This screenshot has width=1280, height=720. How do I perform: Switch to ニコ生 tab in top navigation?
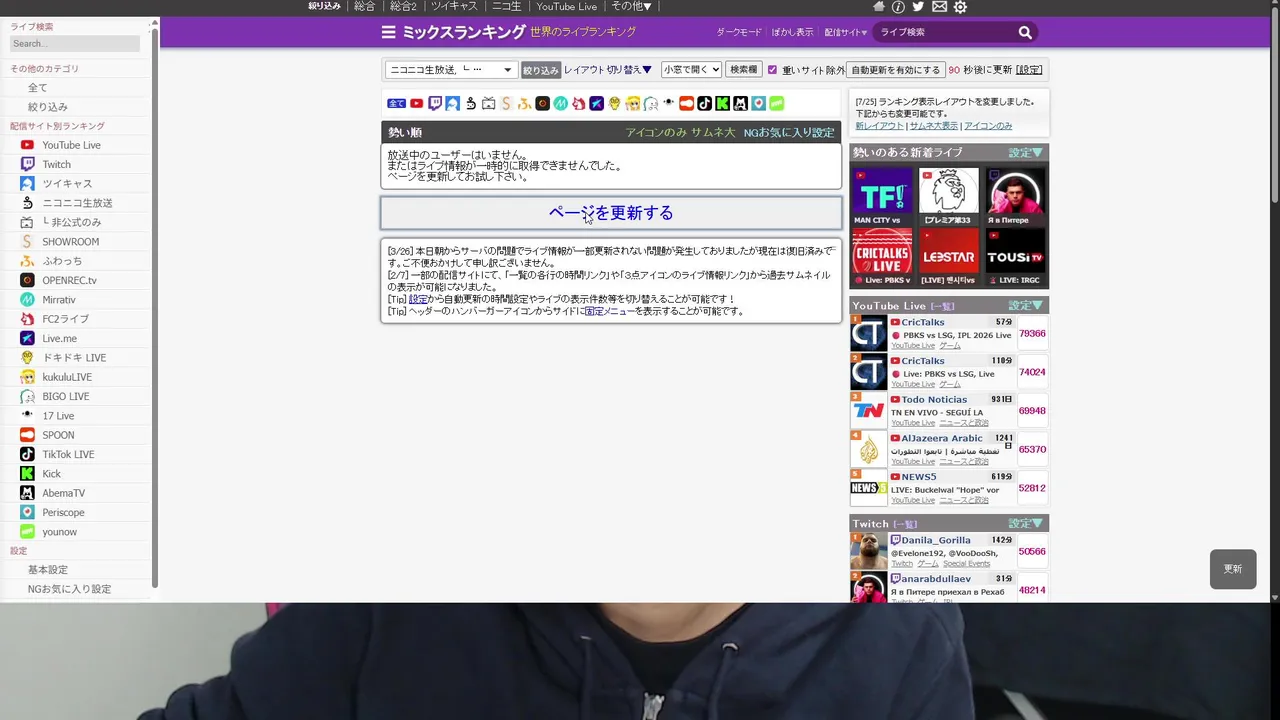click(x=507, y=6)
